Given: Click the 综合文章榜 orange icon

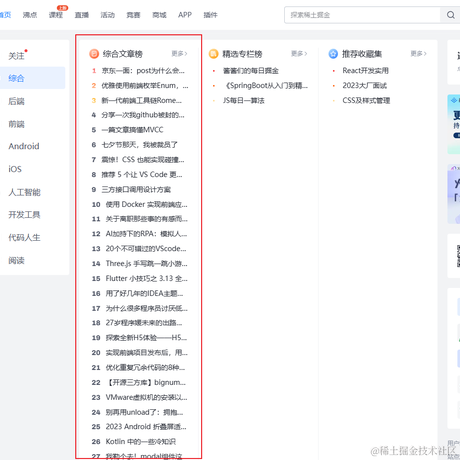Looking at the screenshot, I should tap(94, 54).
